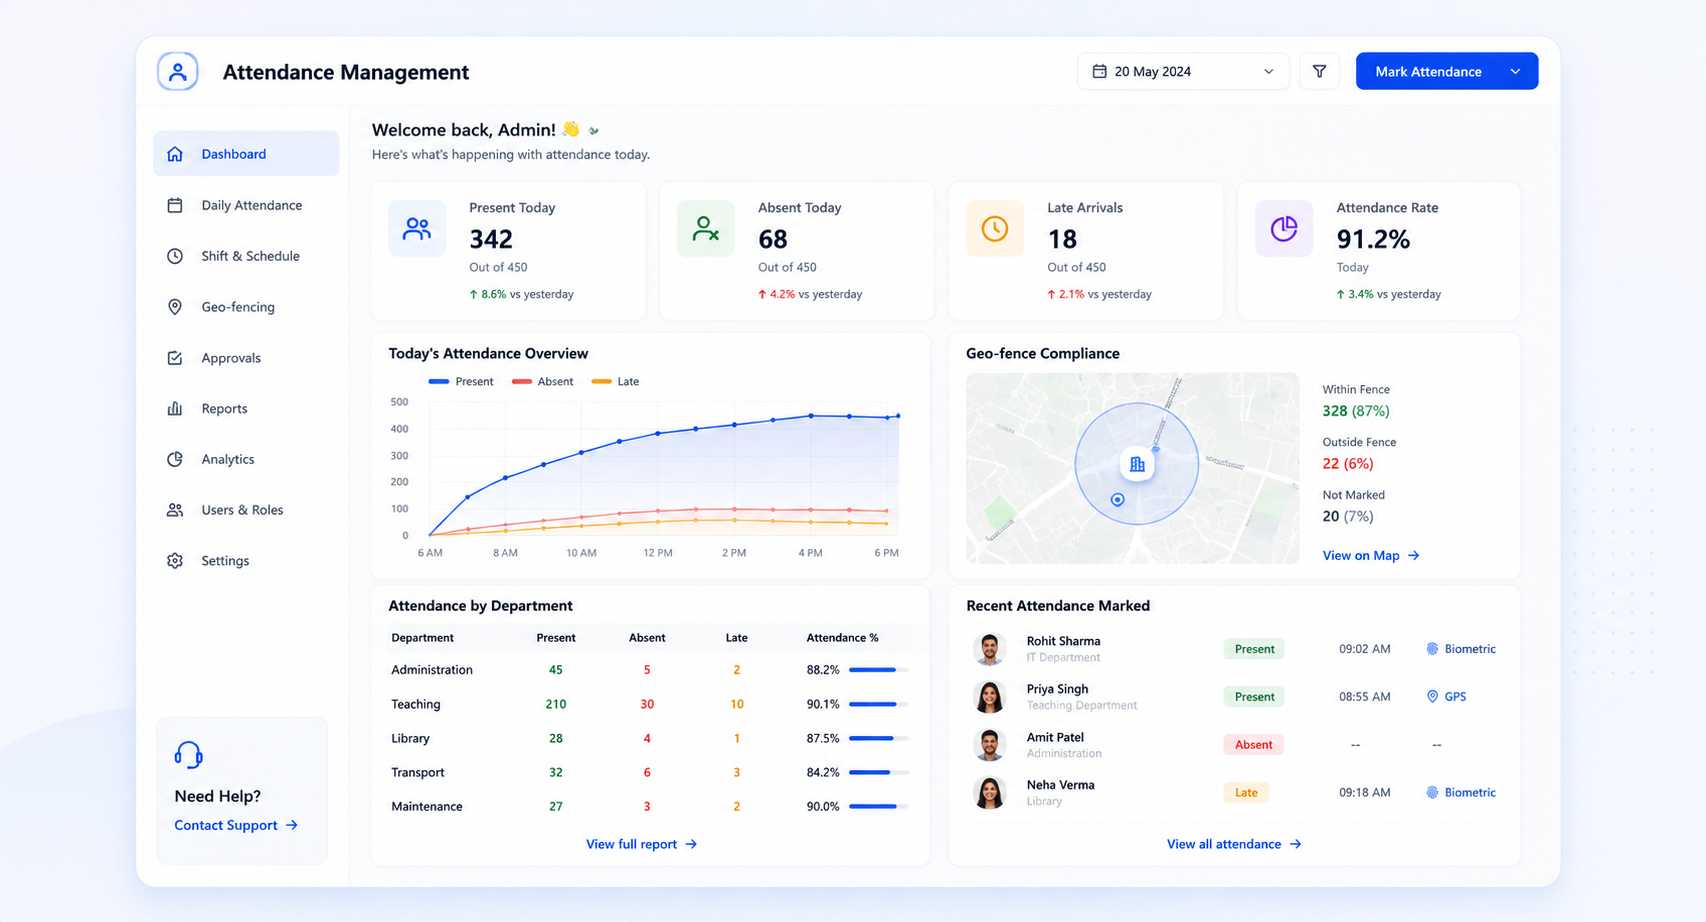Viewport: 1706px width, 922px height.
Task: Click the Outside Fence 22 (6%) value
Action: [x=1348, y=464]
